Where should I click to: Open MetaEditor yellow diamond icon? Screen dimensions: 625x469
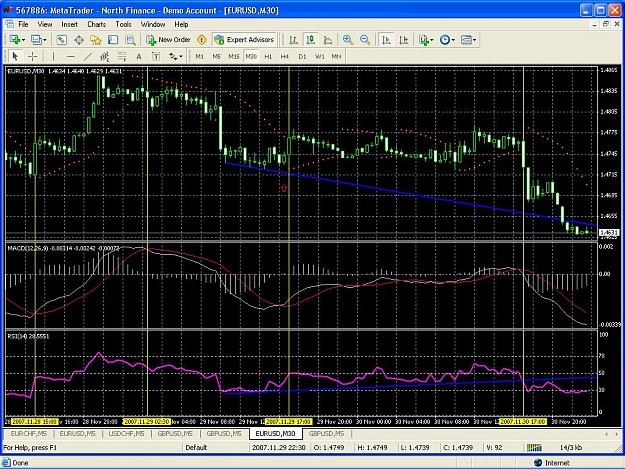202,39
